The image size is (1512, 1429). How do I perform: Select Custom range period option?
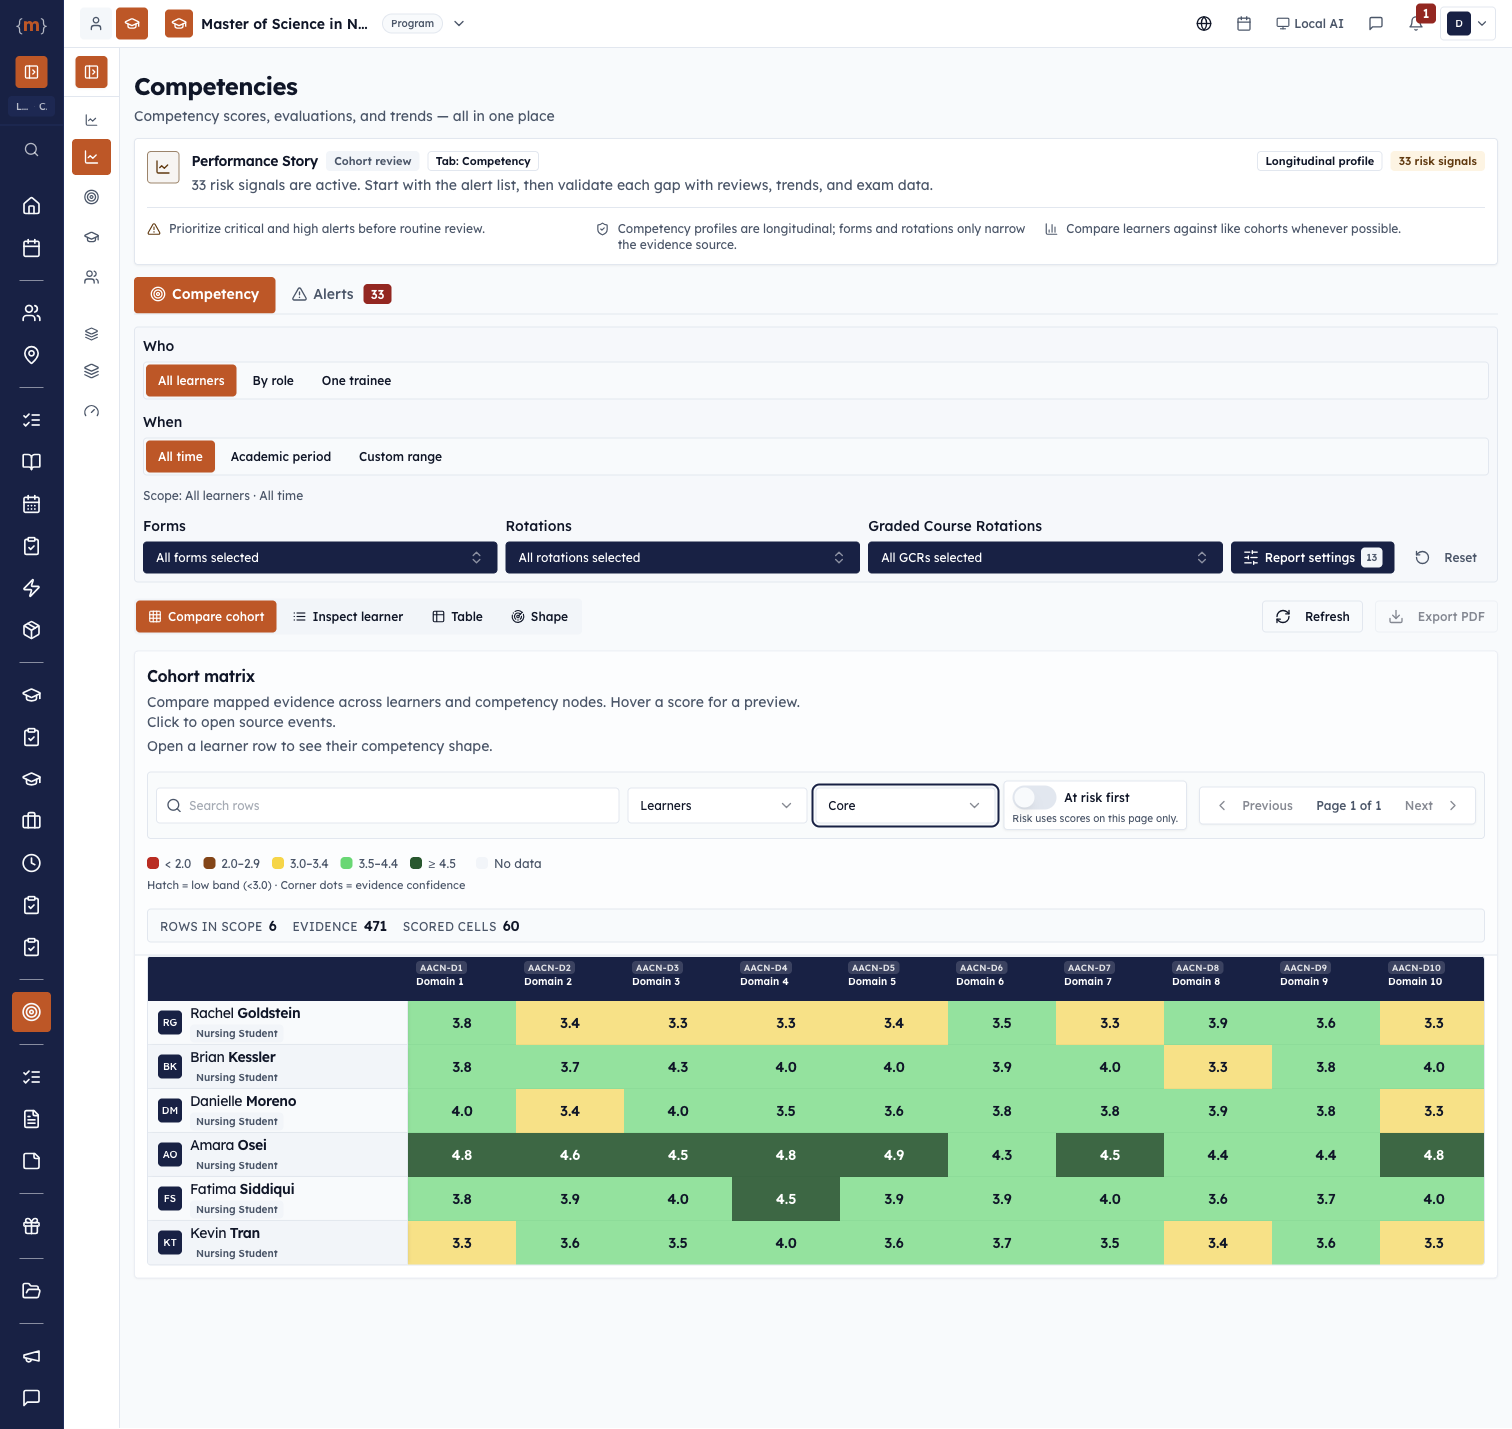[x=400, y=457]
